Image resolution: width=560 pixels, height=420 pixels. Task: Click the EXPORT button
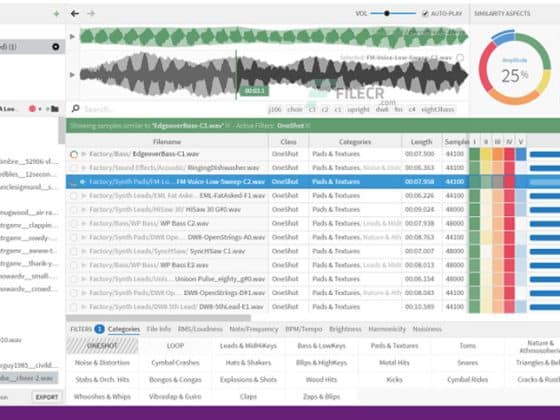pyautogui.click(x=46, y=397)
